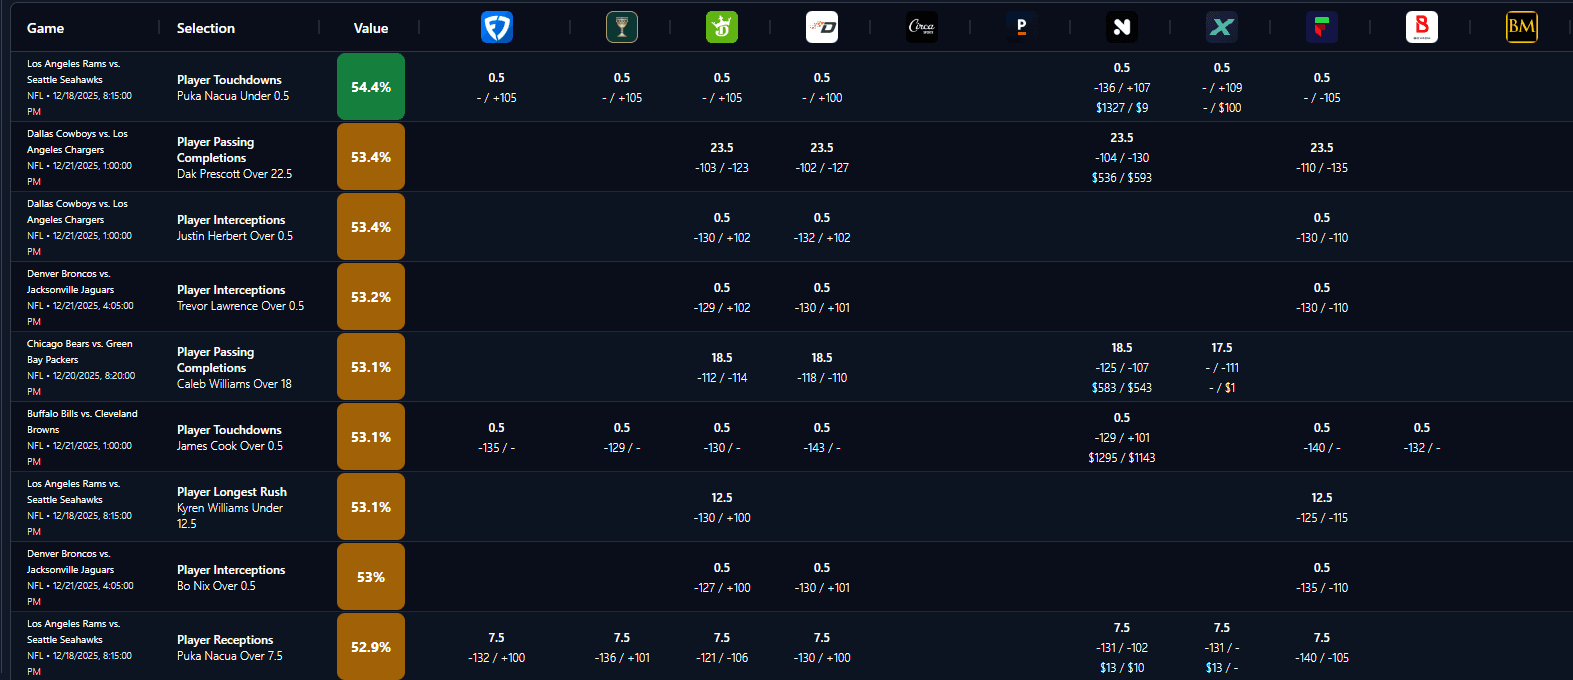Viewport: 1573px width, 680px height.
Task: Click the $1295 / $1143 liquidity value
Action: point(1122,458)
